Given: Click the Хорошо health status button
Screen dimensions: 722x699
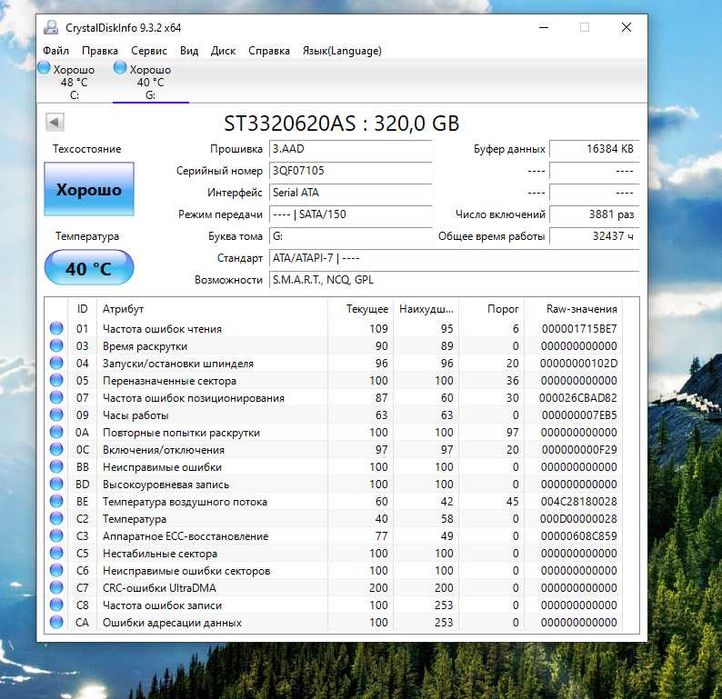Looking at the screenshot, I should pos(89,189).
